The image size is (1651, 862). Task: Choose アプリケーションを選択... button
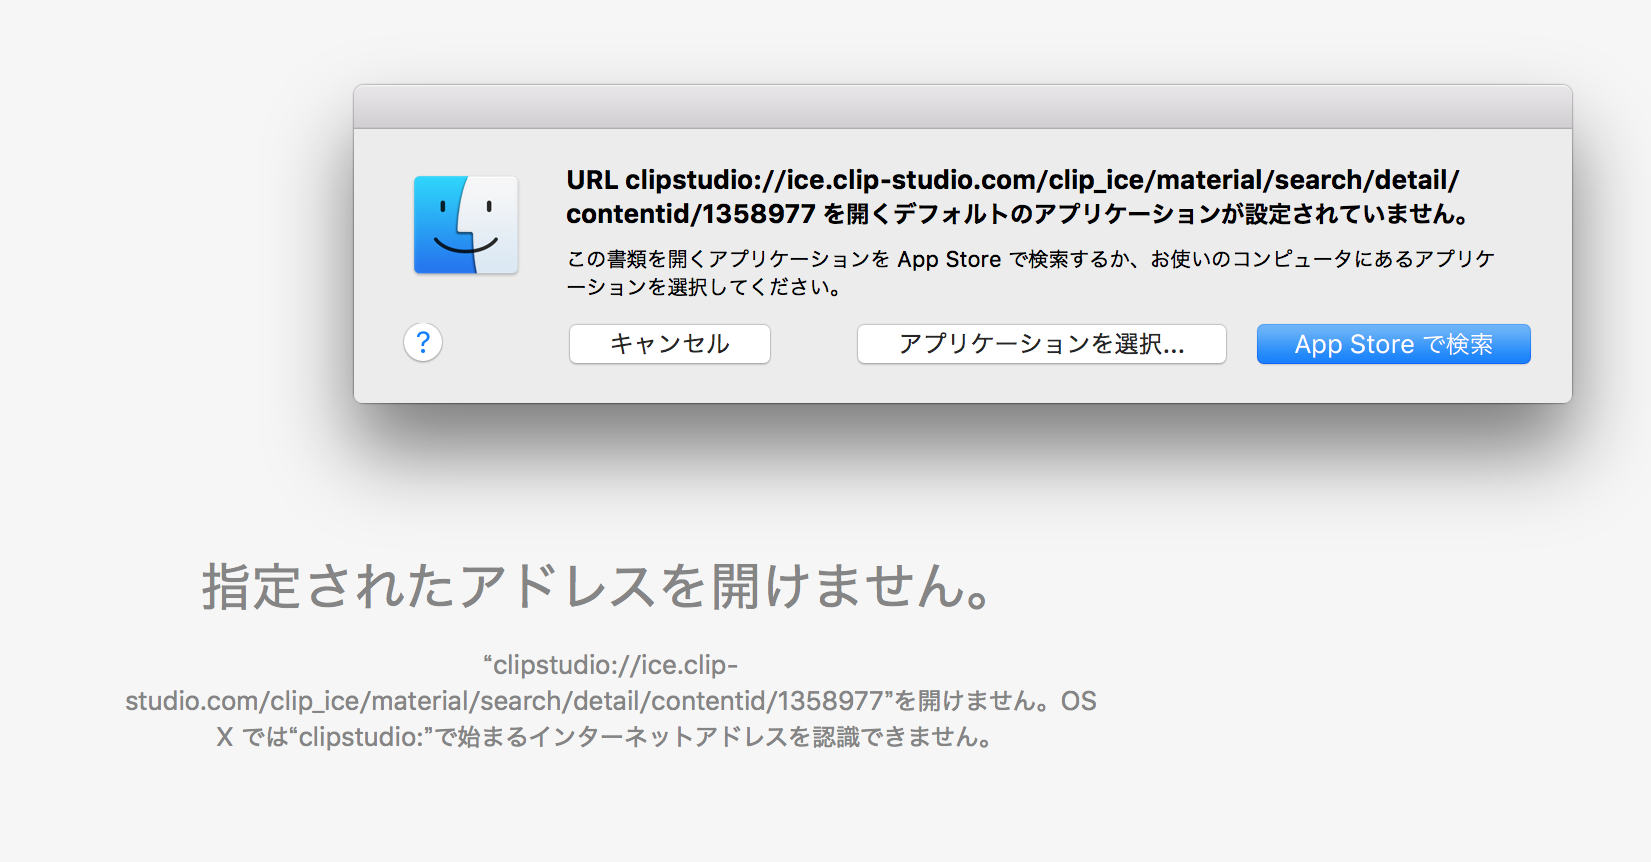1041,344
